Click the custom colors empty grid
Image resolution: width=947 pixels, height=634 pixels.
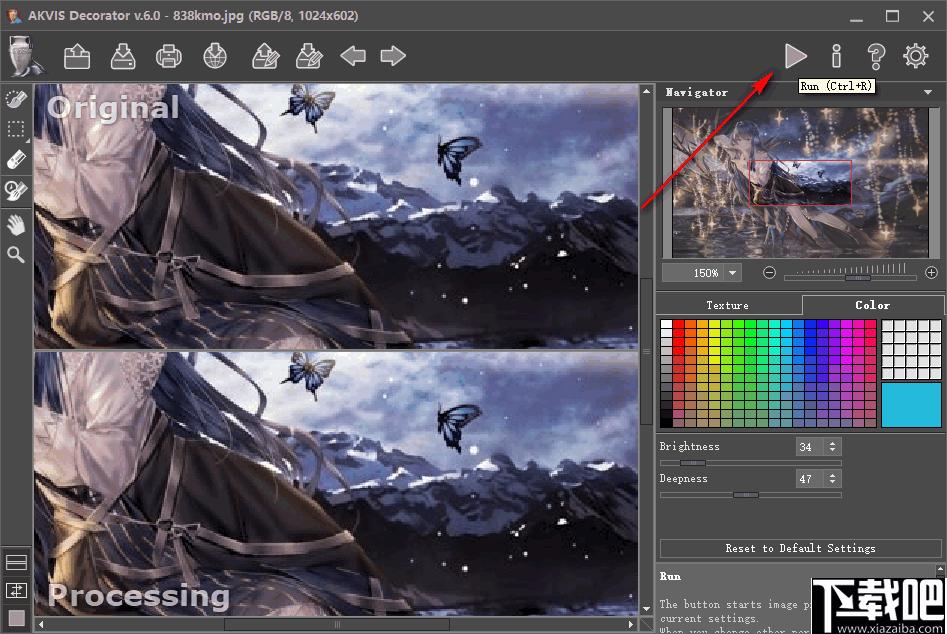(911, 350)
